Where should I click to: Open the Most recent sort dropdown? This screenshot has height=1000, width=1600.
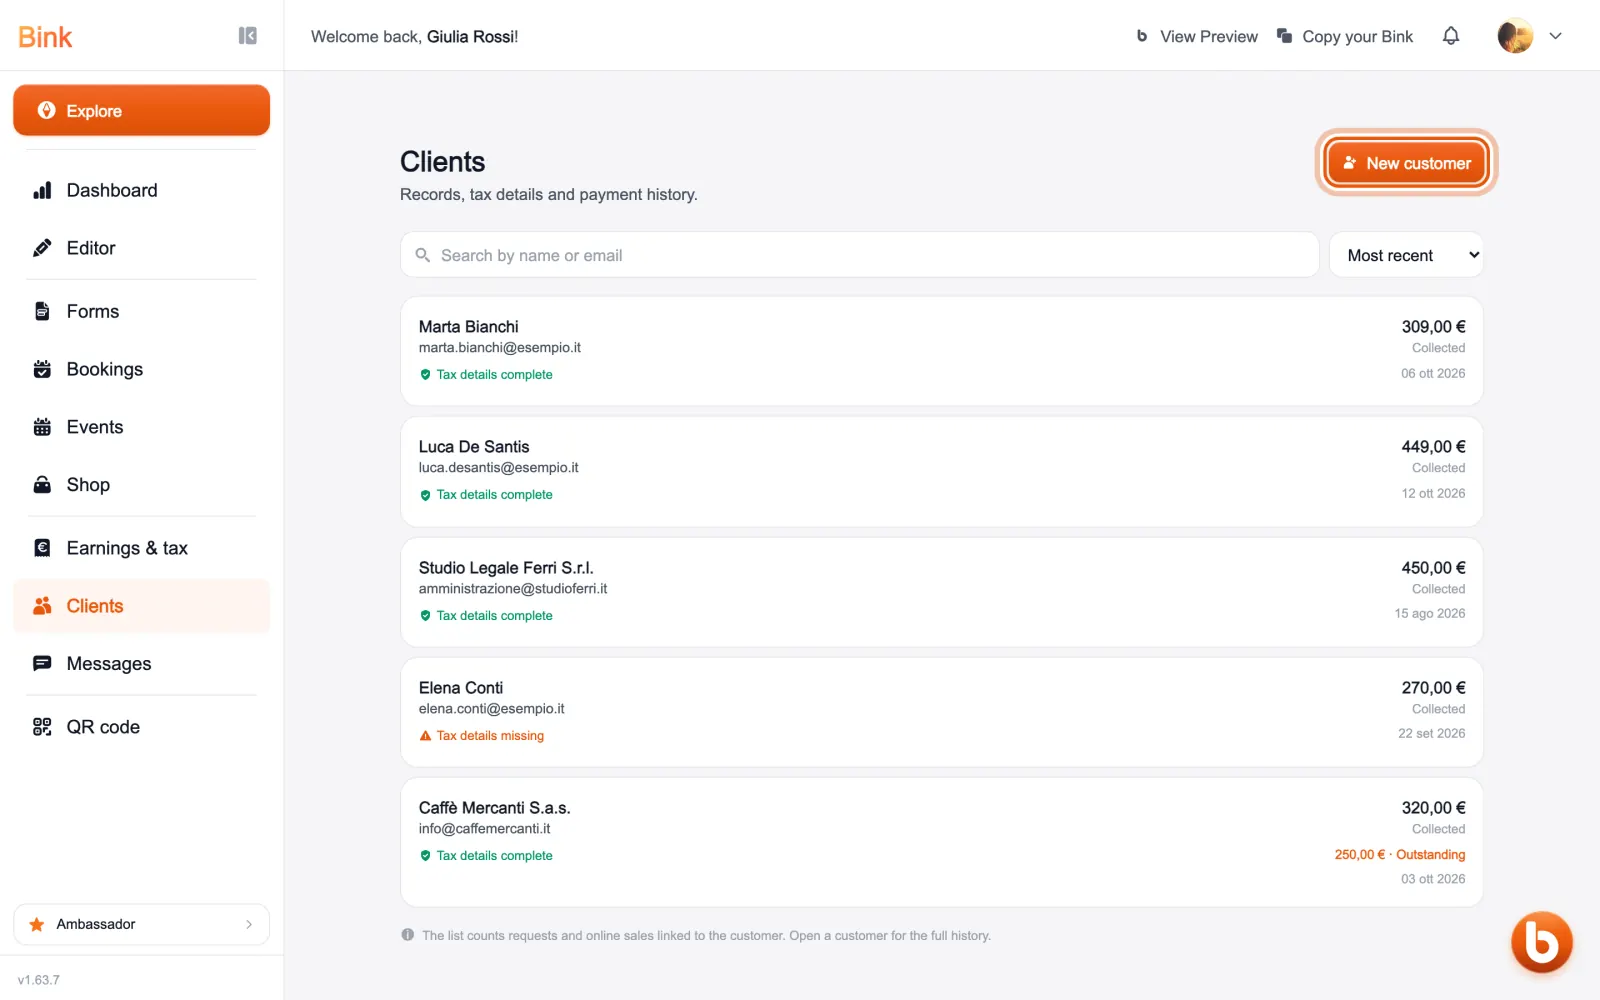pos(1406,255)
